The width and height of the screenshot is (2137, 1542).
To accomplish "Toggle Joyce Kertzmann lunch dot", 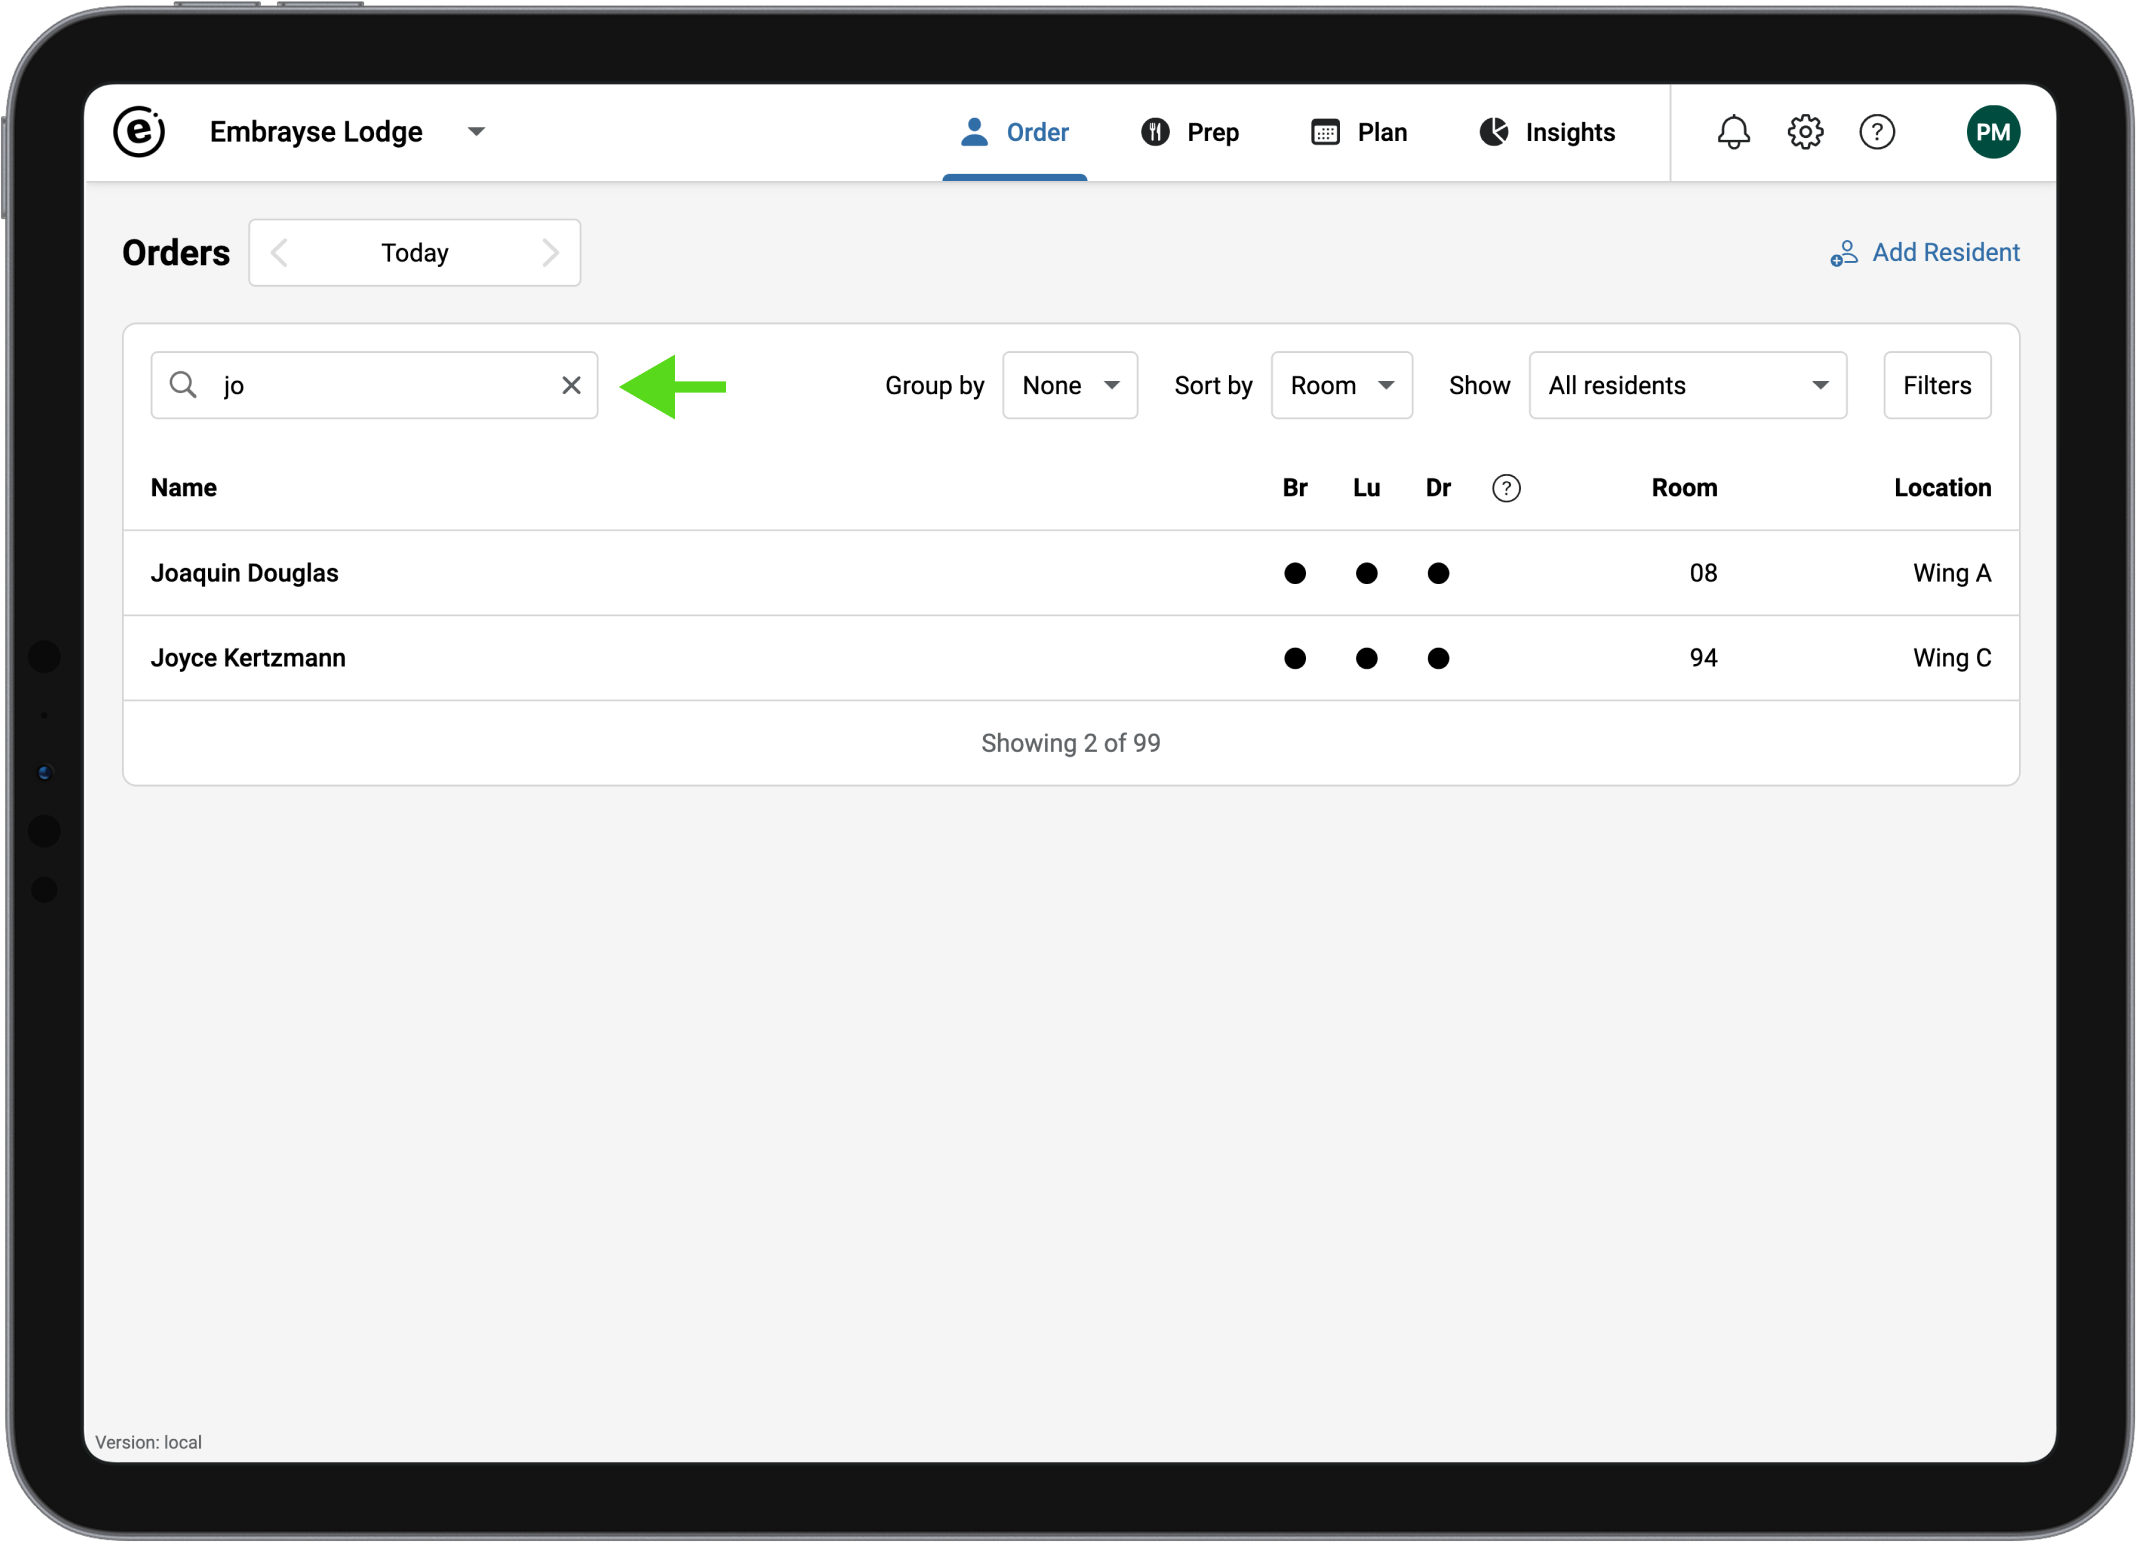I will [1366, 658].
